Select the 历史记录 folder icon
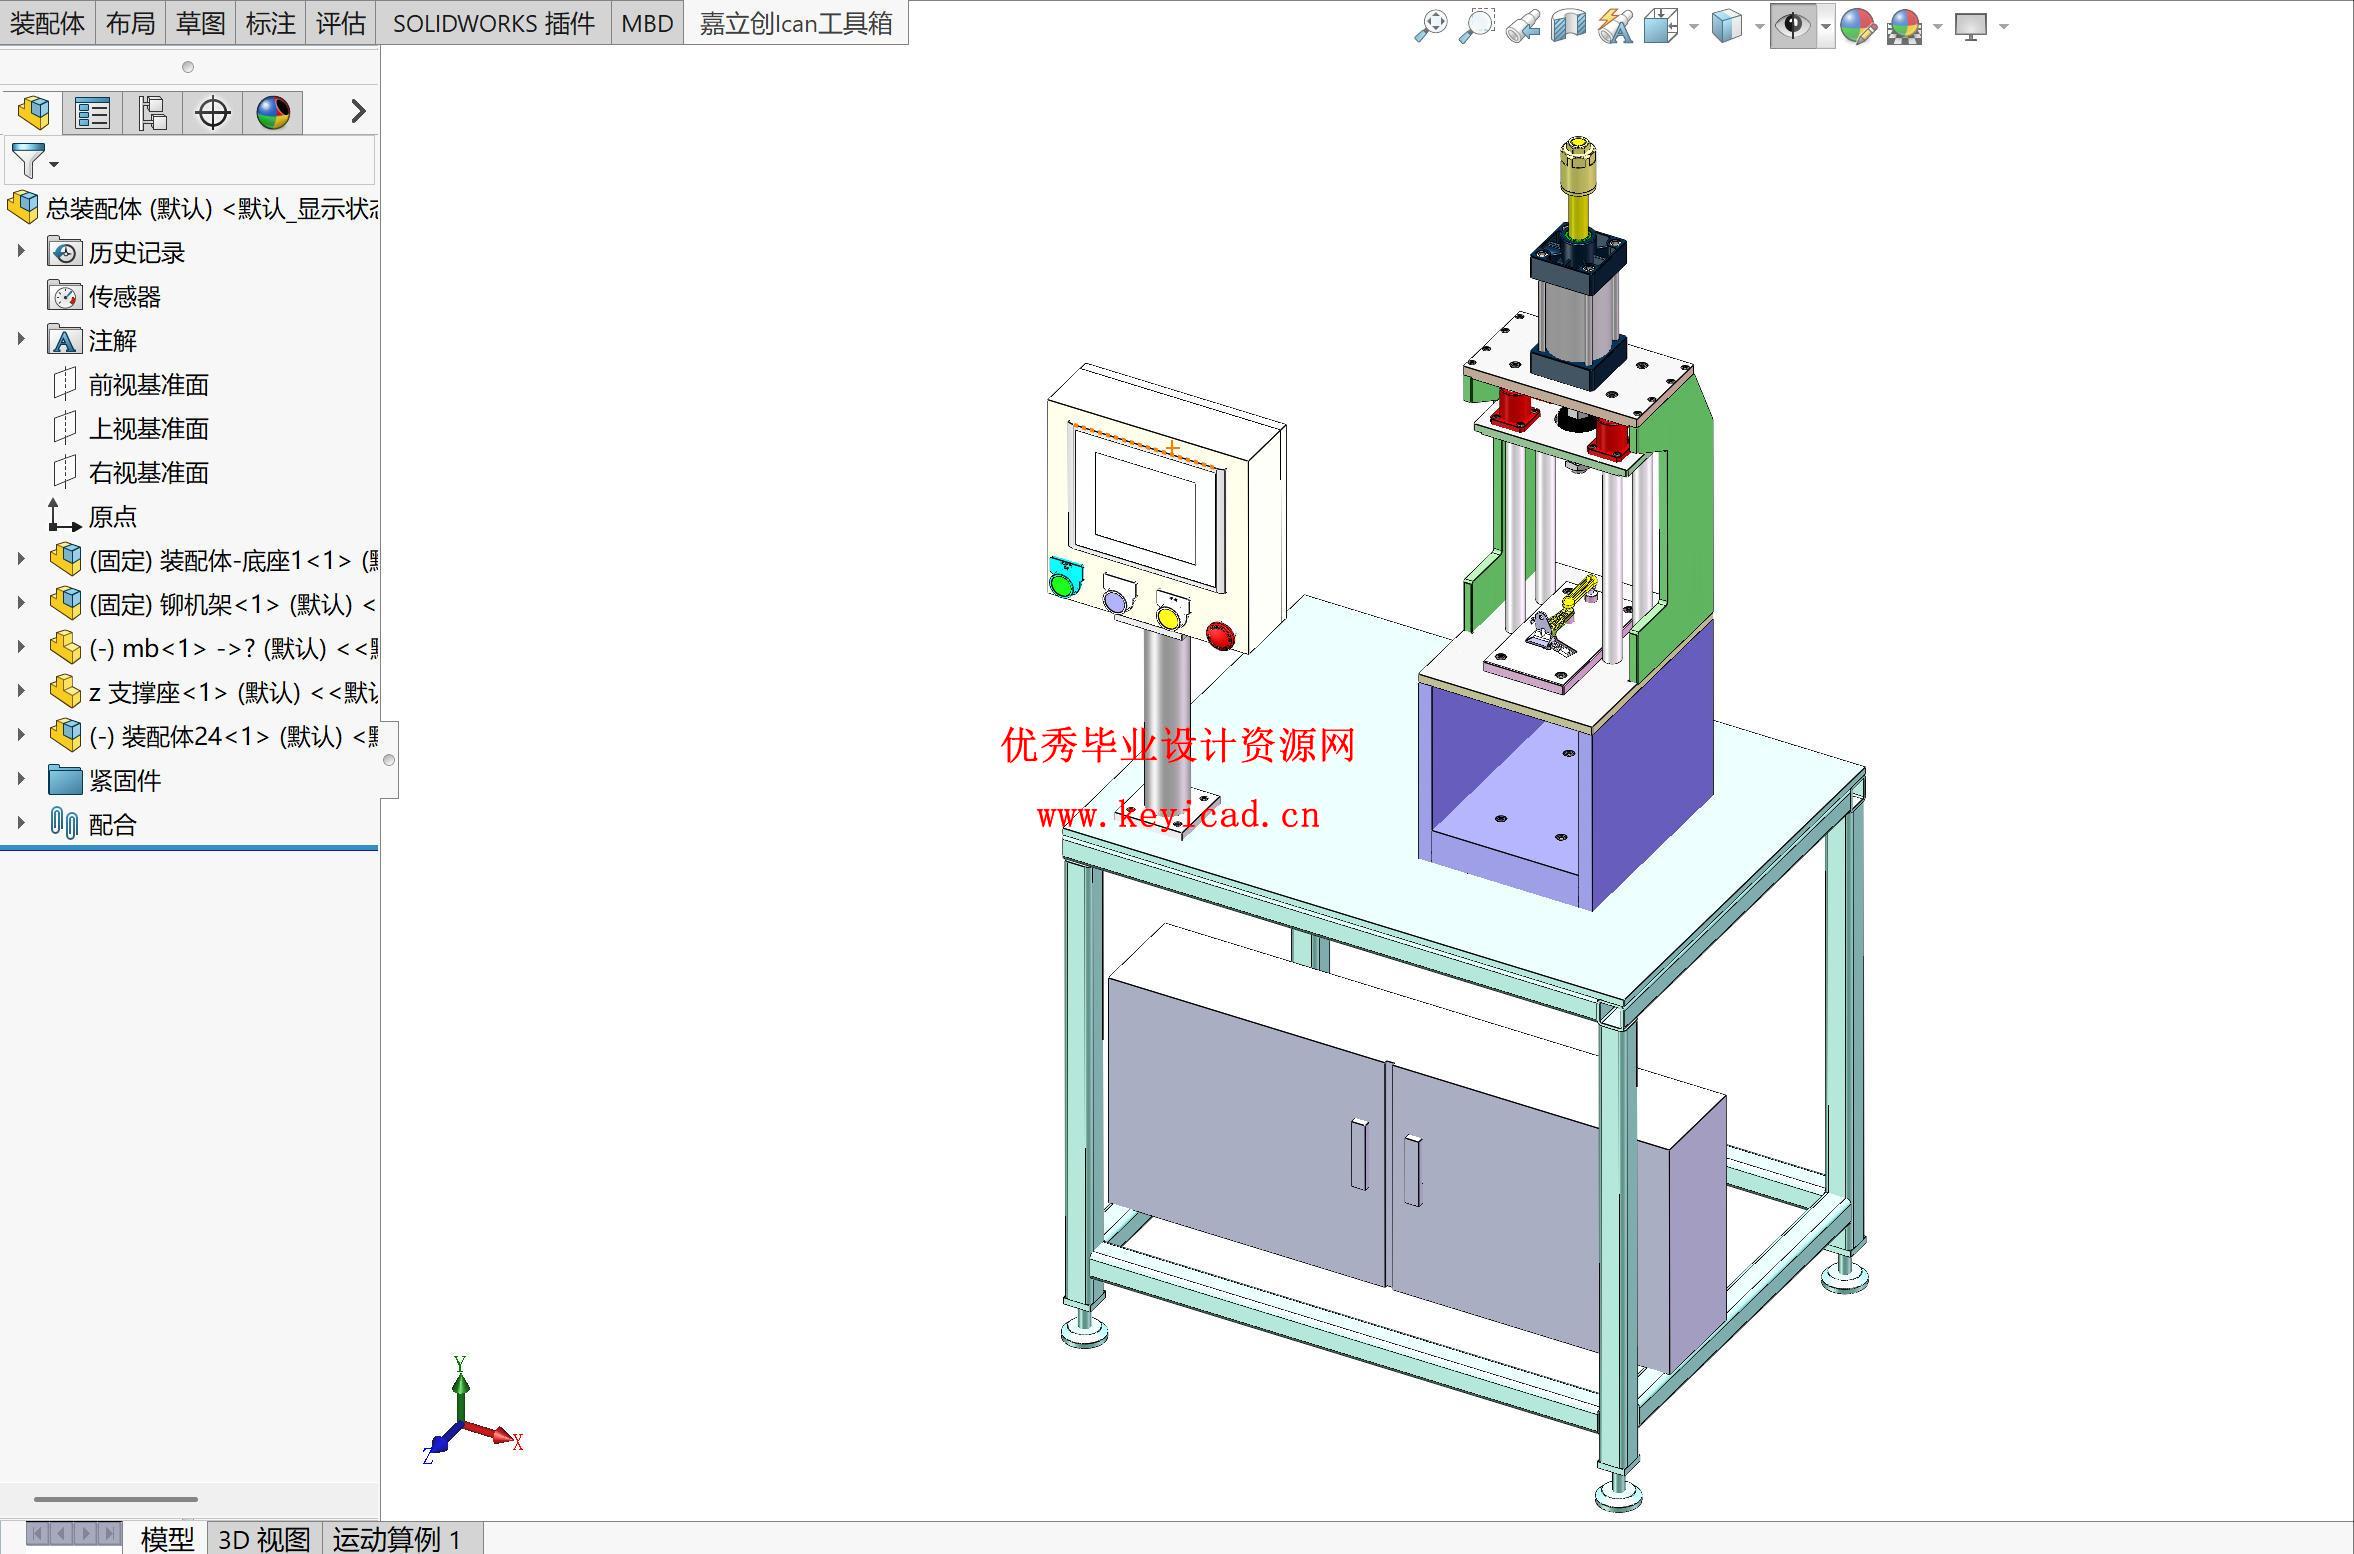 click(x=64, y=252)
